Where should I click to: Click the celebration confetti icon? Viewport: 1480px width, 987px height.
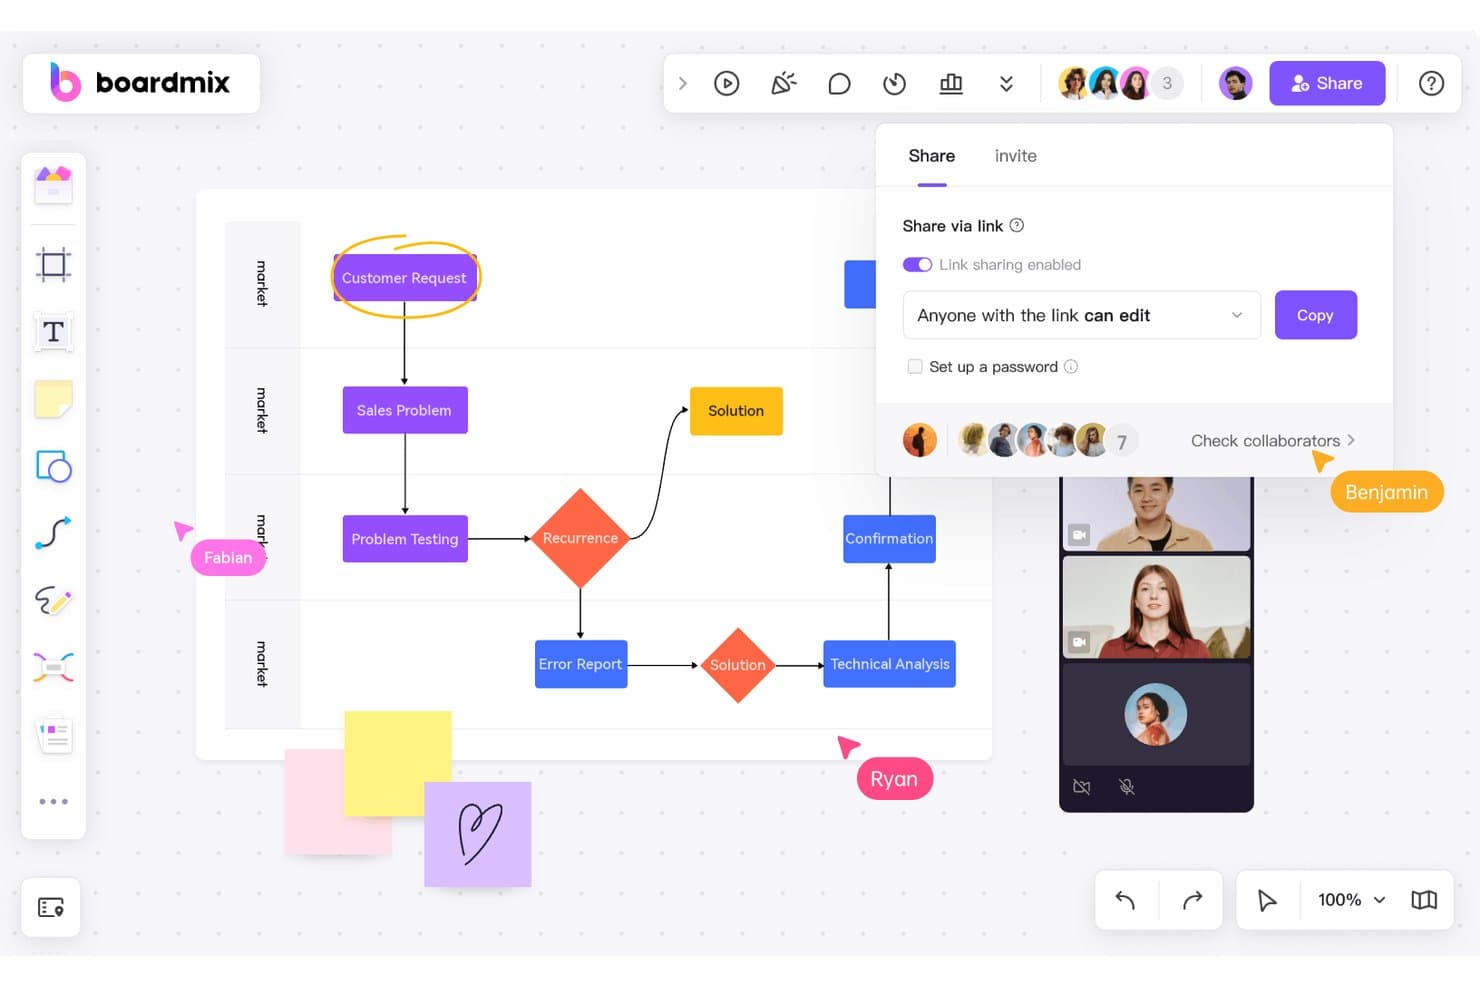784,83
